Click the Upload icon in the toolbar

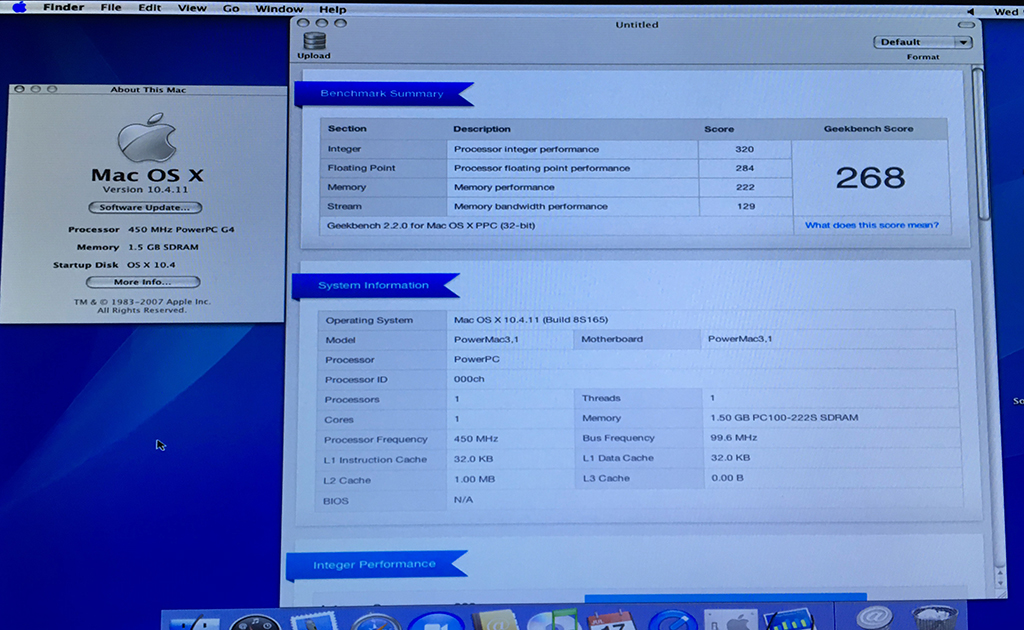314,43
